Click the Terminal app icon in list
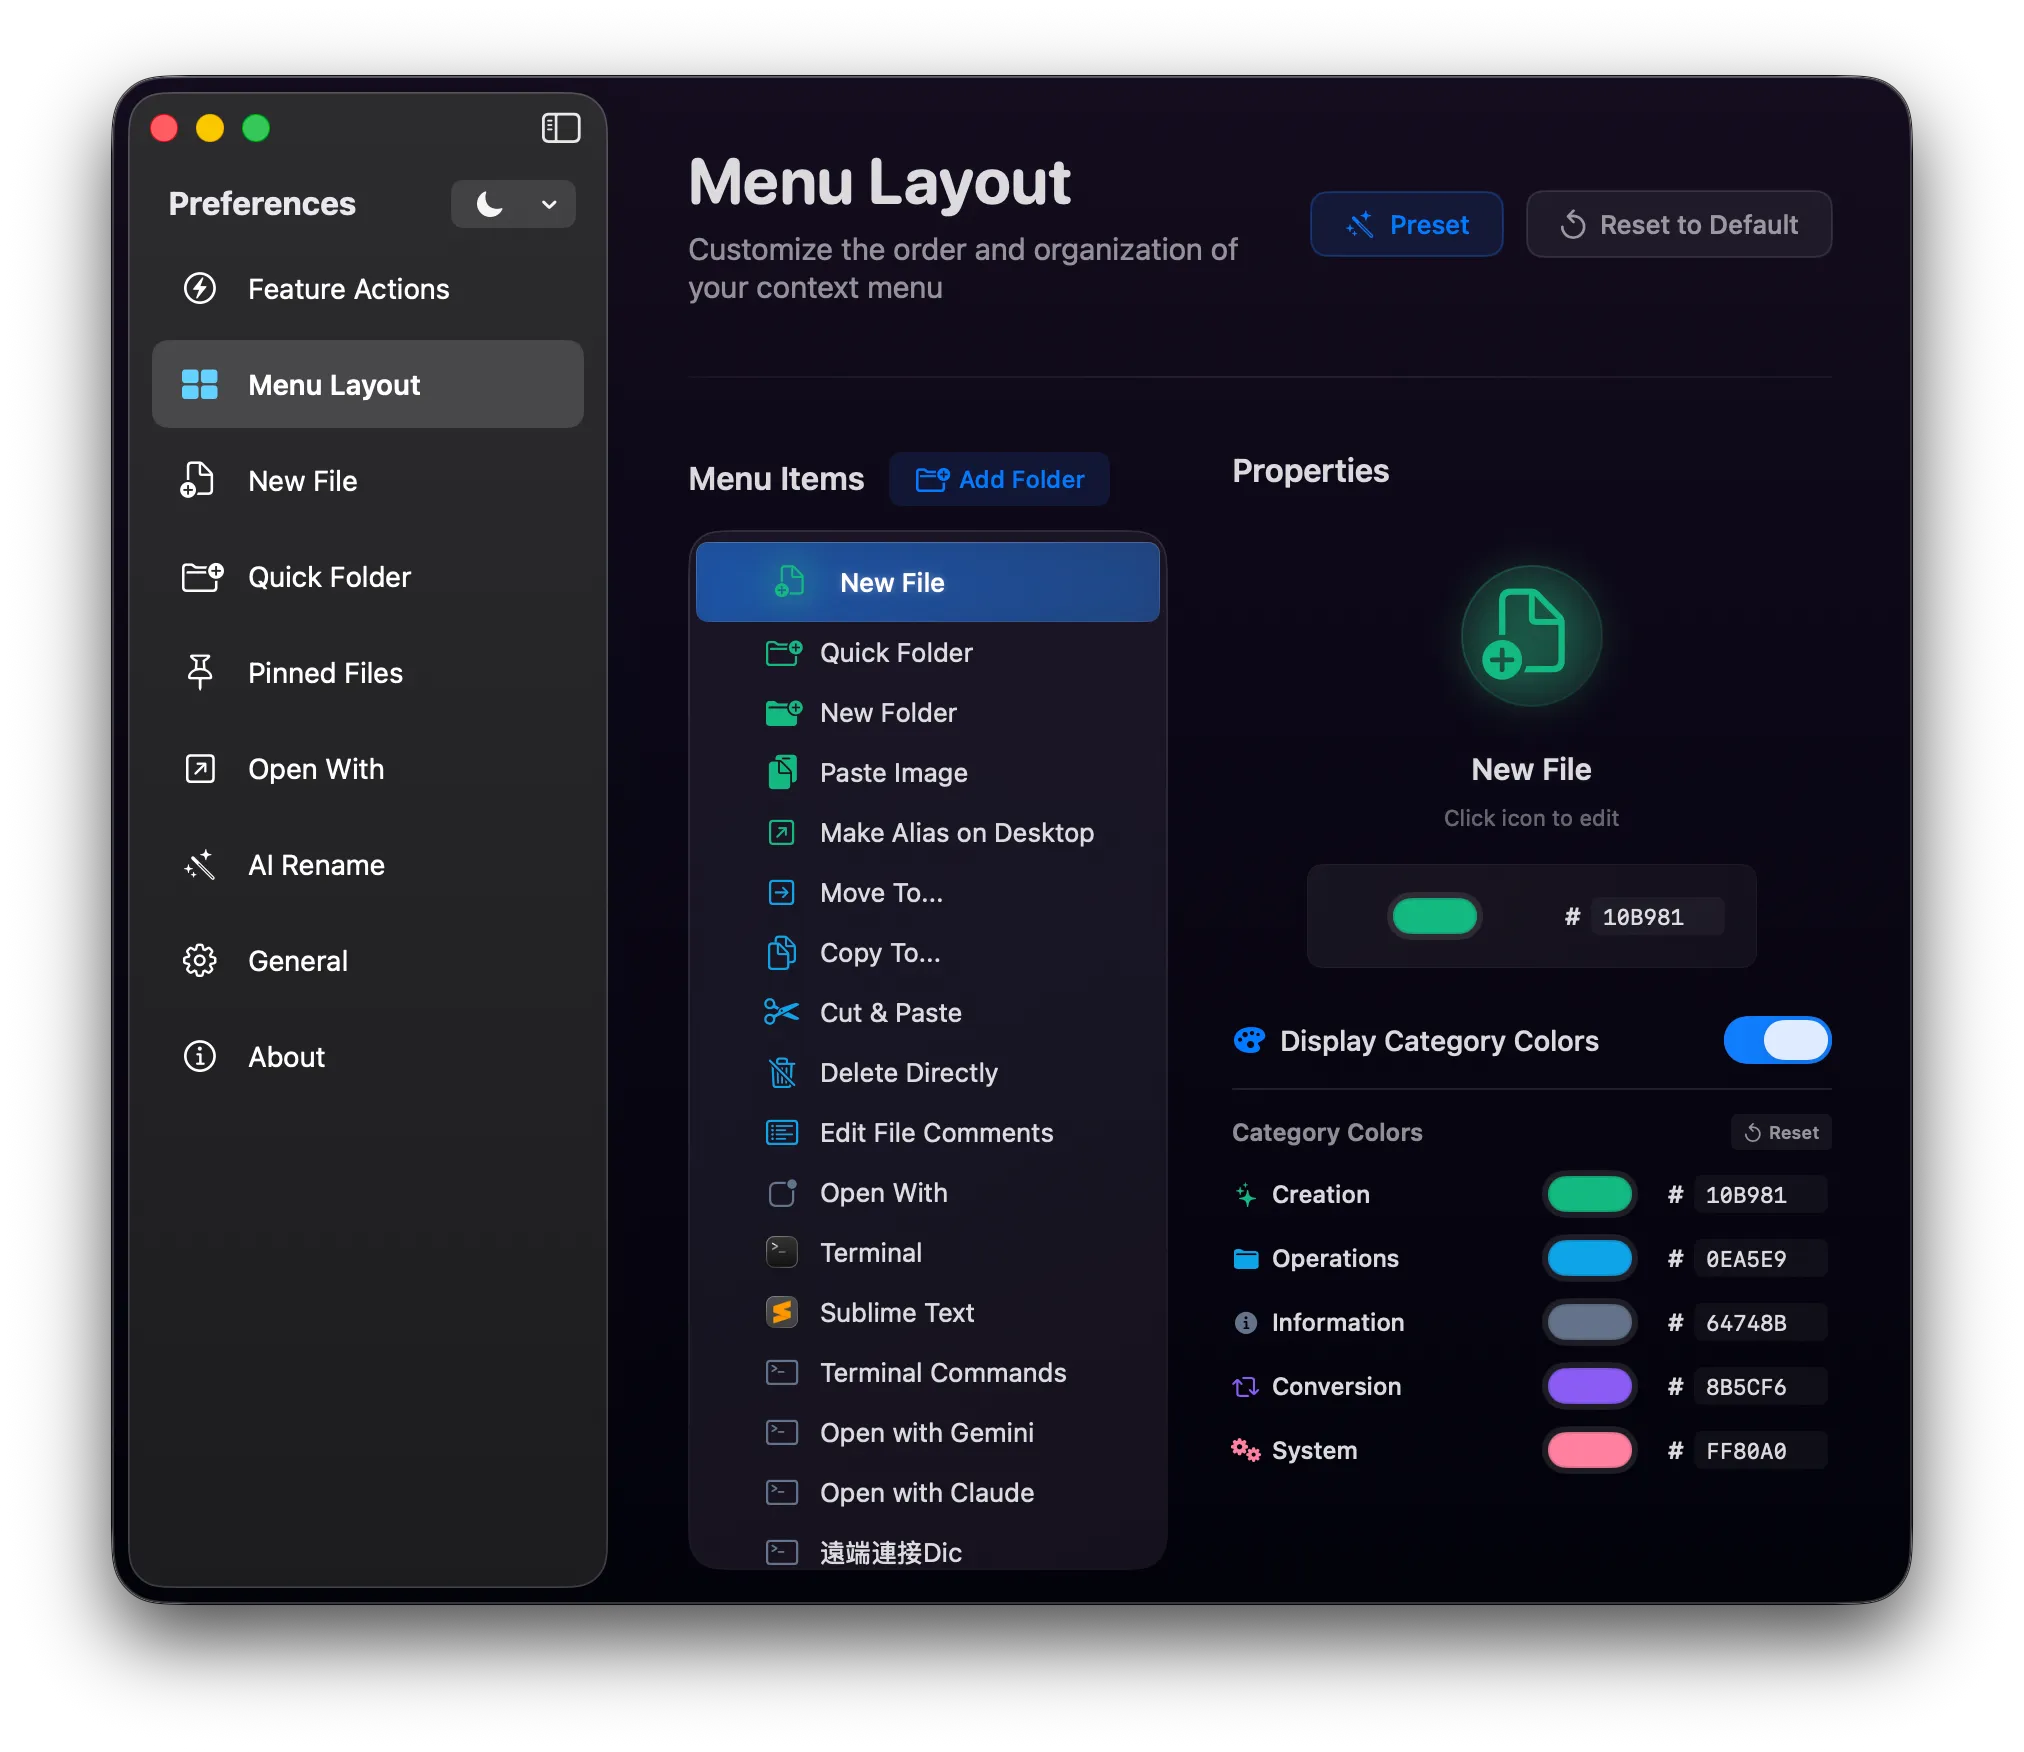 (x=781, y=1252)
